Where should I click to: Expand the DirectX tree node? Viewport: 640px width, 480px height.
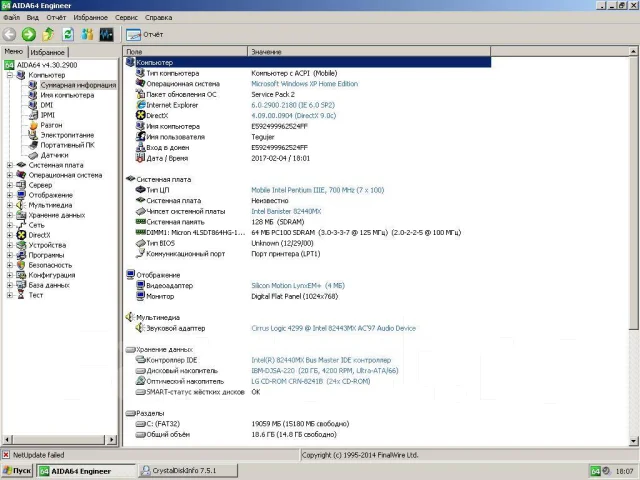(x=10, y=235)
